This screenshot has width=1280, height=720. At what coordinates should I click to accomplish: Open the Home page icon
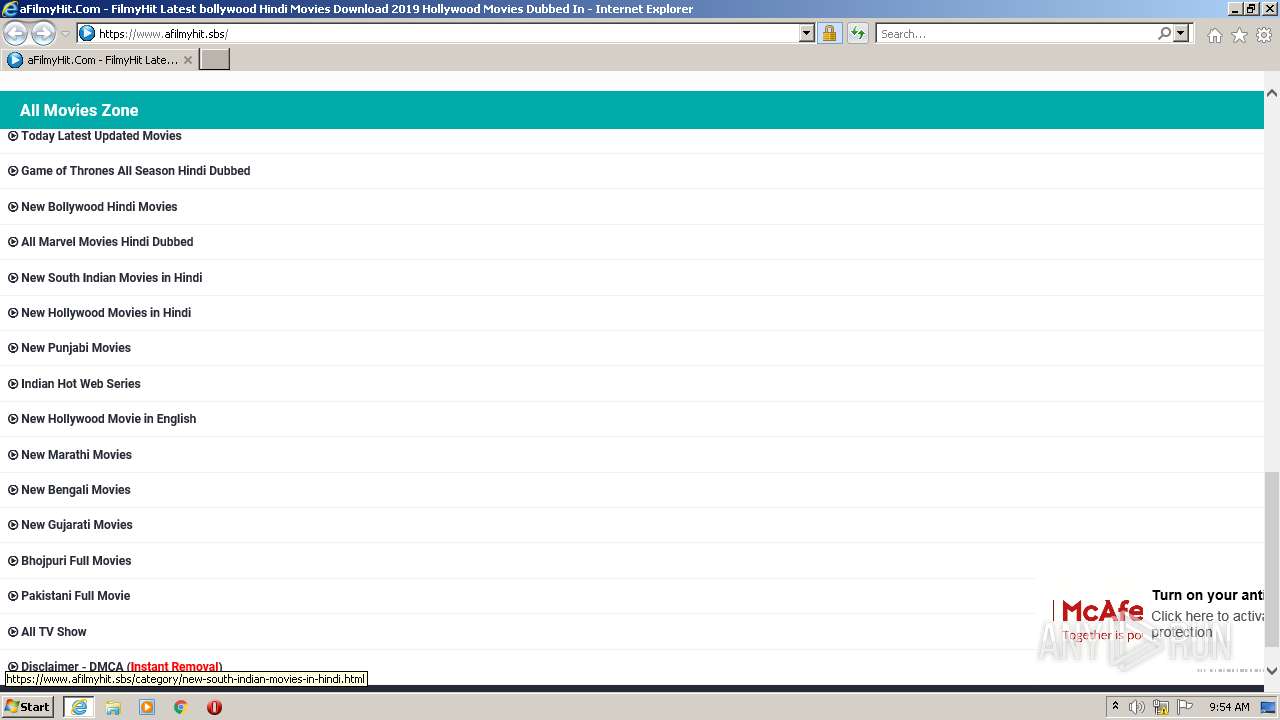1214,35
